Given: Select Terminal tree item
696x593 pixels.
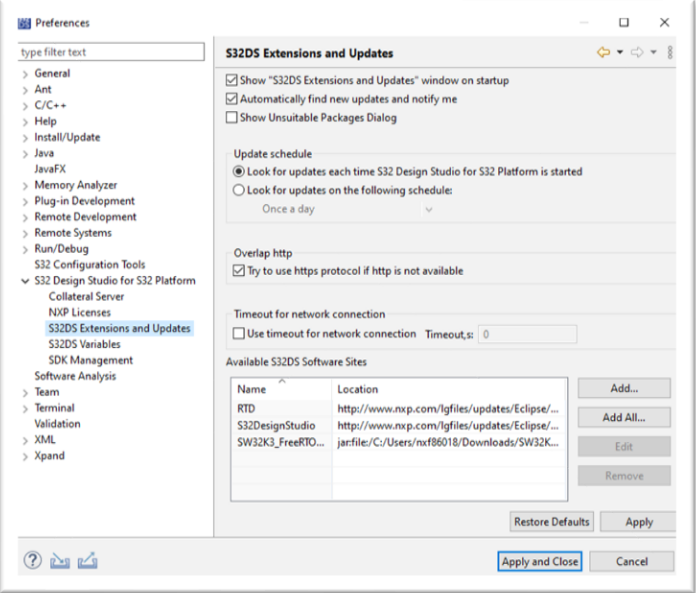Looking at the screenshot, I should tap(54, 408).
